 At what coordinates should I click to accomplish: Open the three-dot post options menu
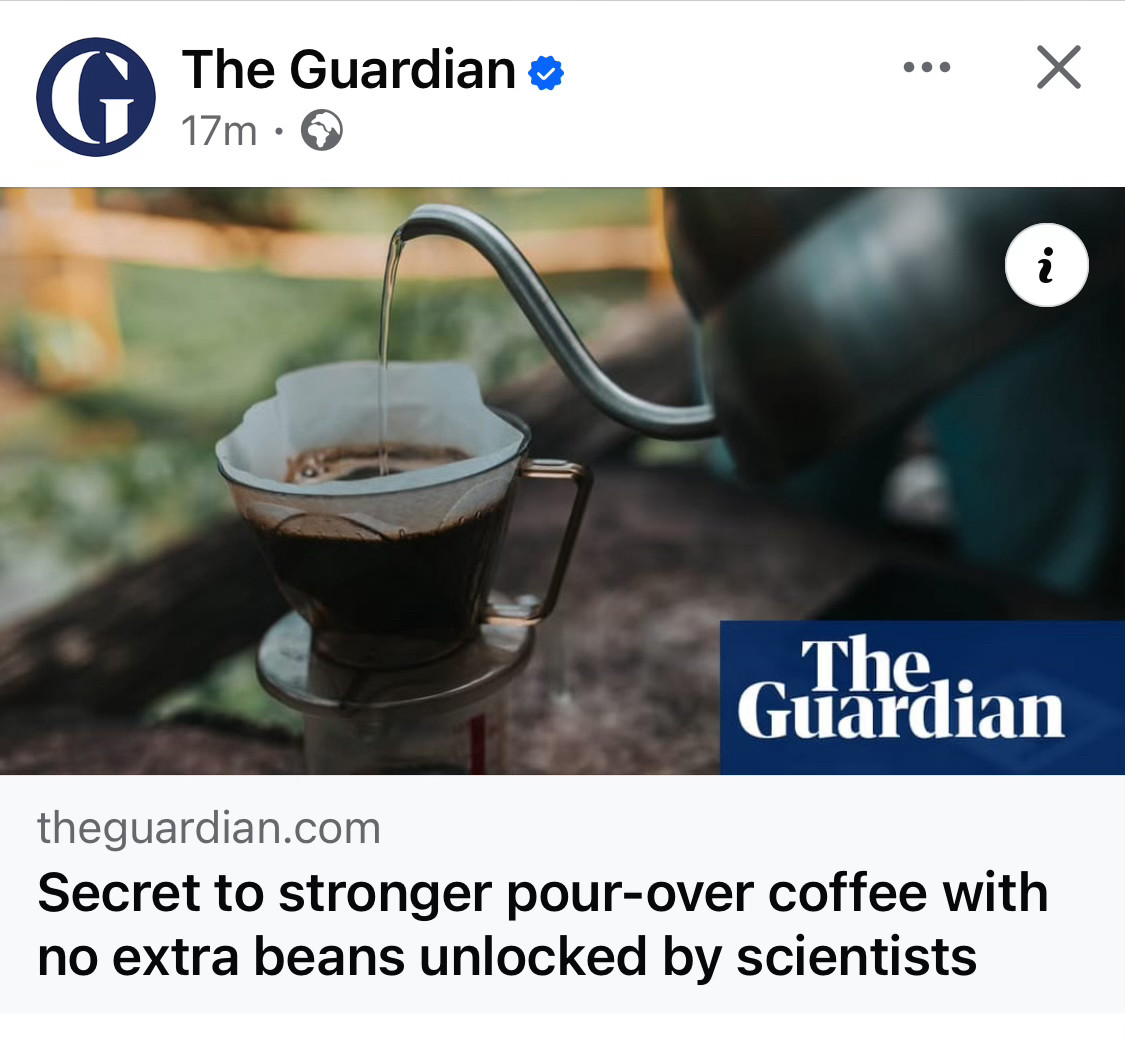click(x=926, y=67)
